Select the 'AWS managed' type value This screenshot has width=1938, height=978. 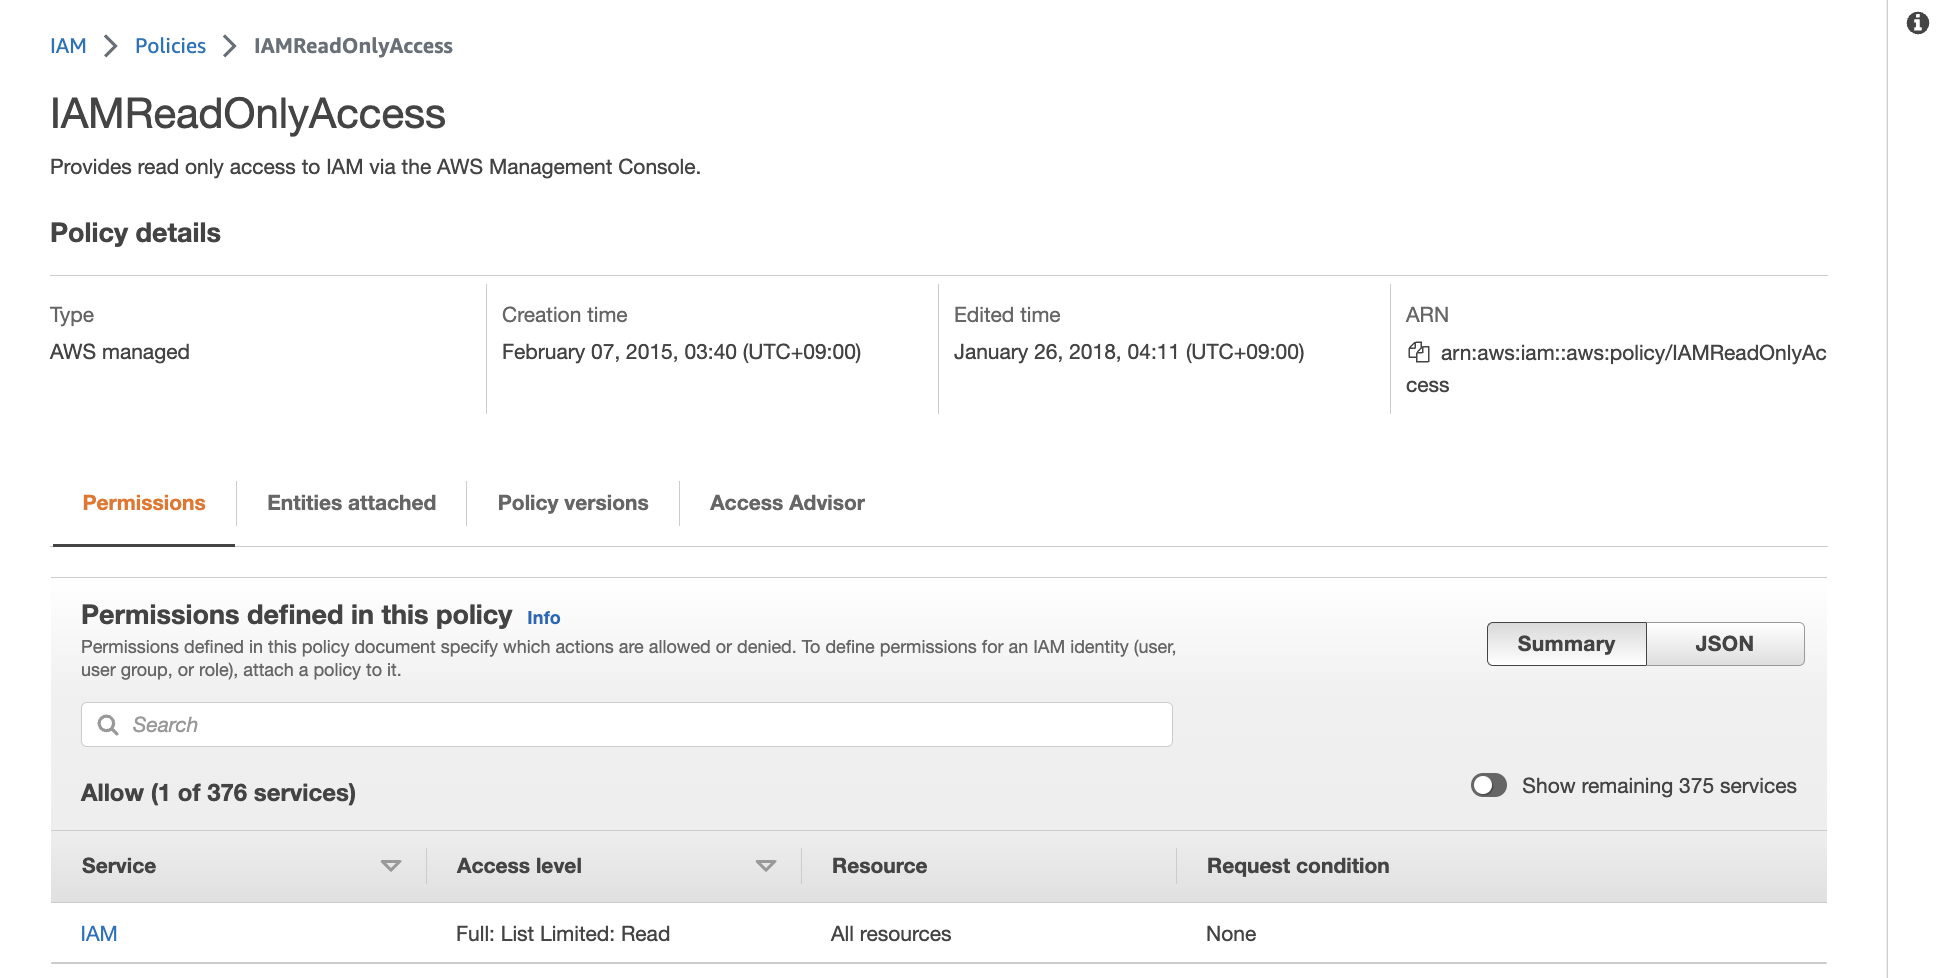[120, 352]
